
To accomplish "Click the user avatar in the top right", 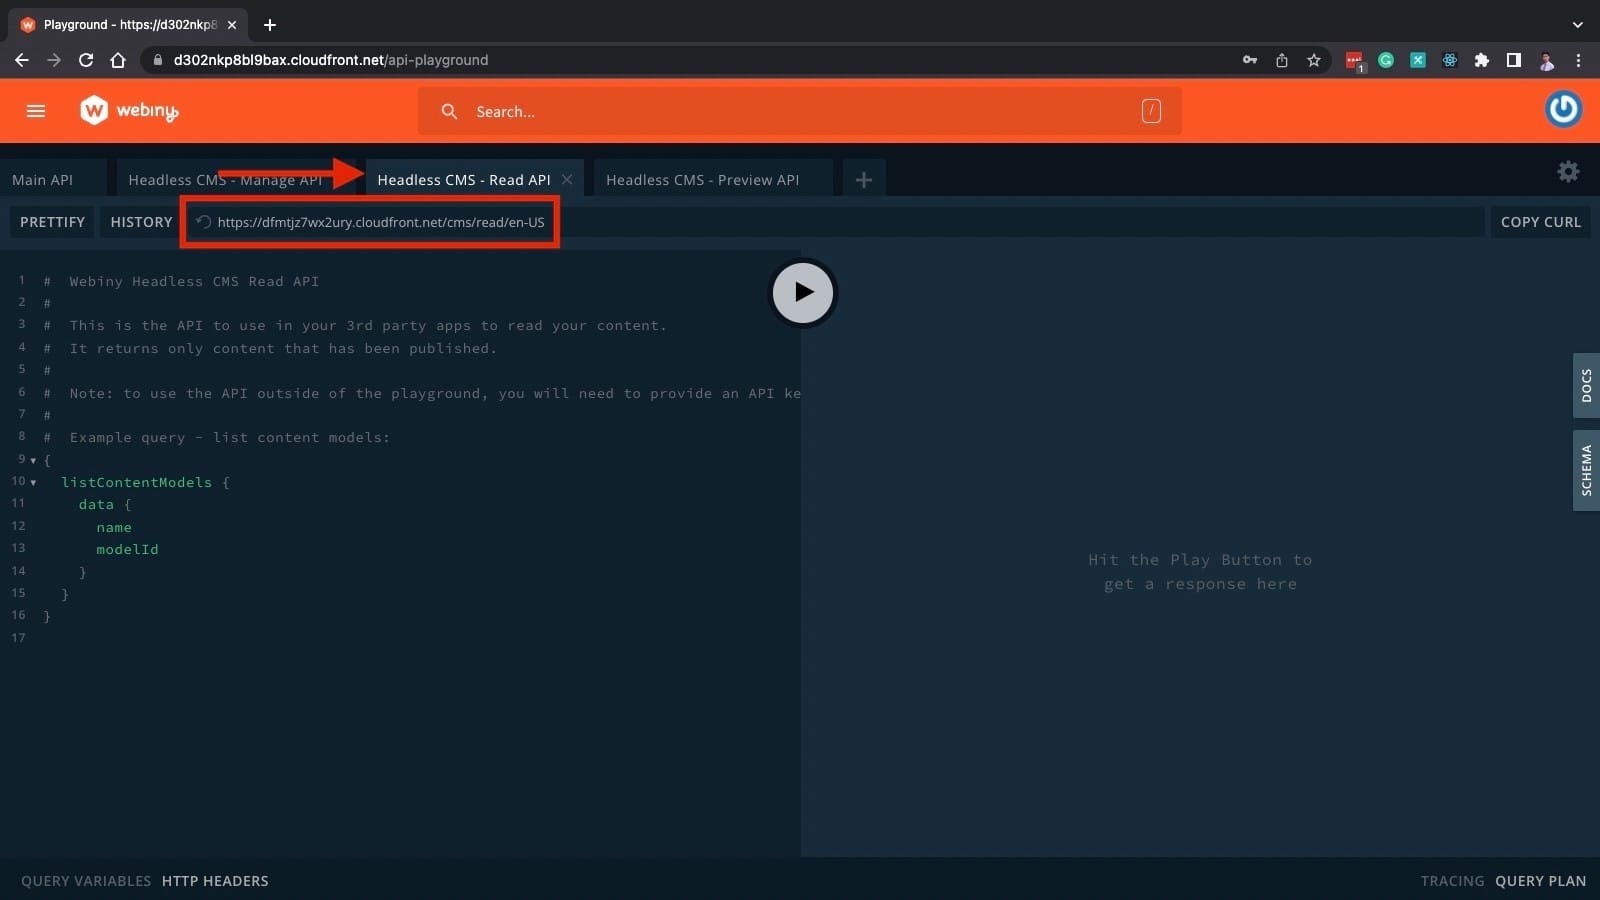I will tap(1563, 110).
